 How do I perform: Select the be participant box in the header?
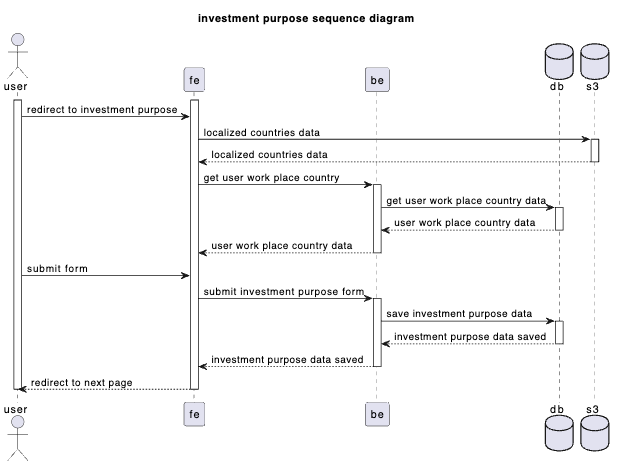[x=377, y=78]
